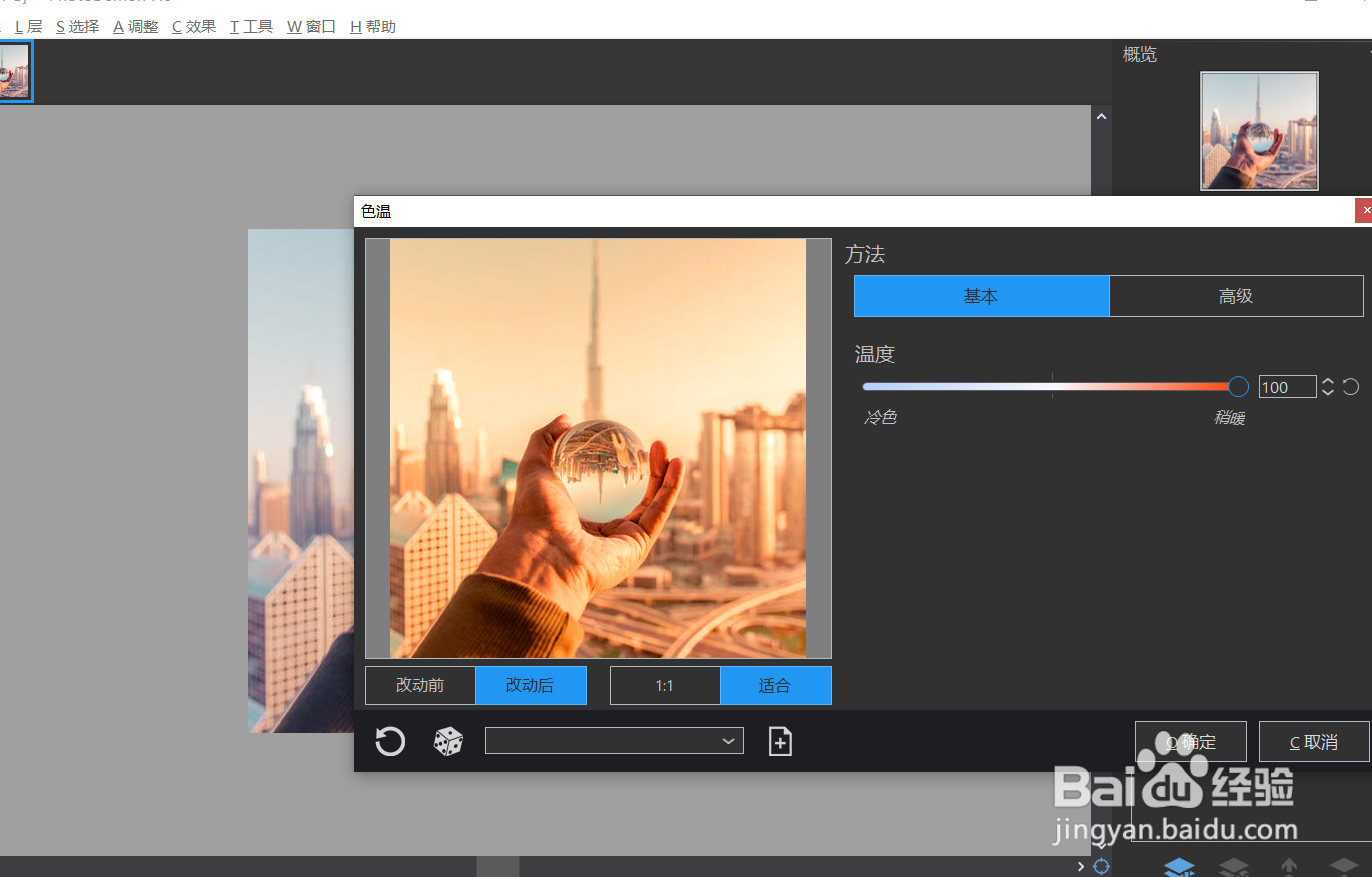Open the T工具 menu

[x=251, y=27]
